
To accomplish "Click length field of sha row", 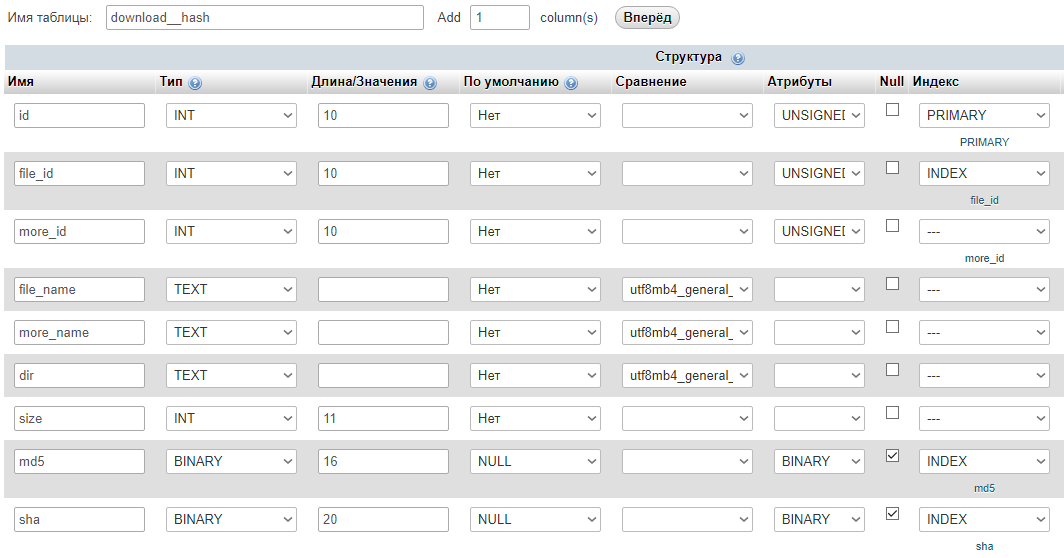I will [x=383, y=519].
